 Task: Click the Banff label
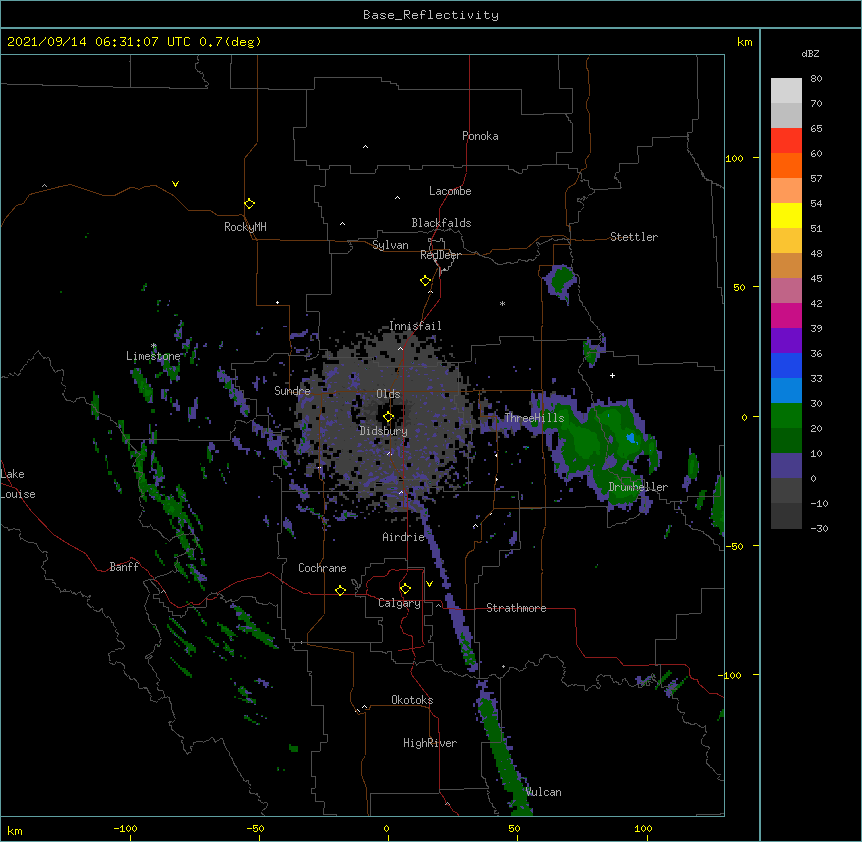click(x=124, y=567)
